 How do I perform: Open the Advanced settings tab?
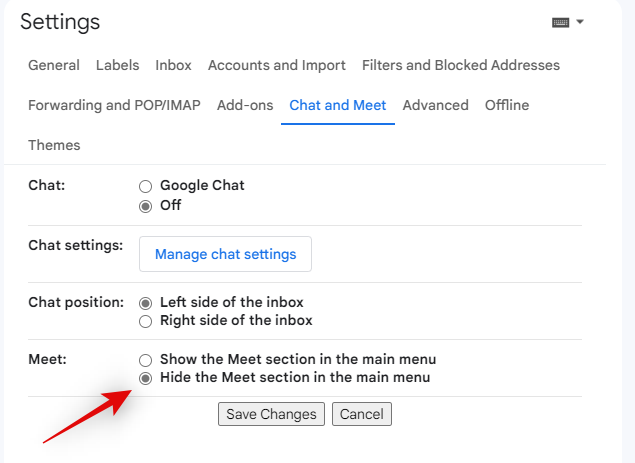click(436, 105)
